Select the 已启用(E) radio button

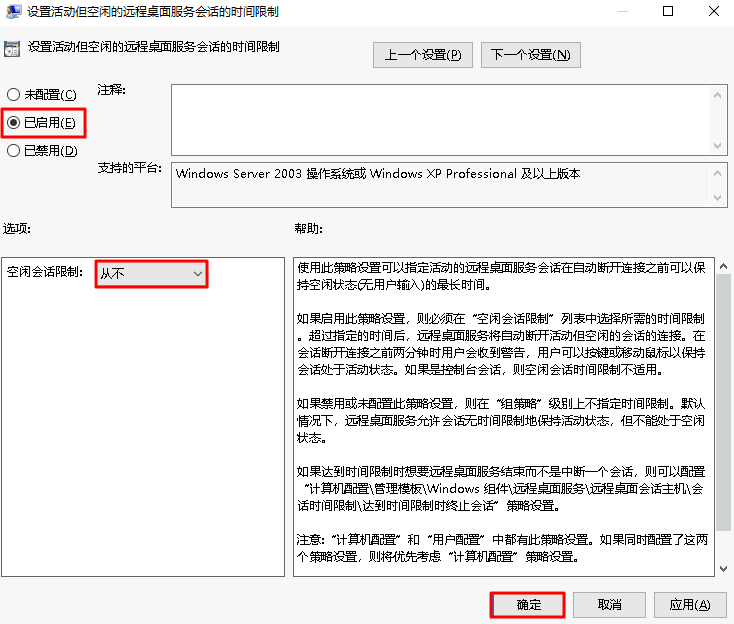[41, 123]
